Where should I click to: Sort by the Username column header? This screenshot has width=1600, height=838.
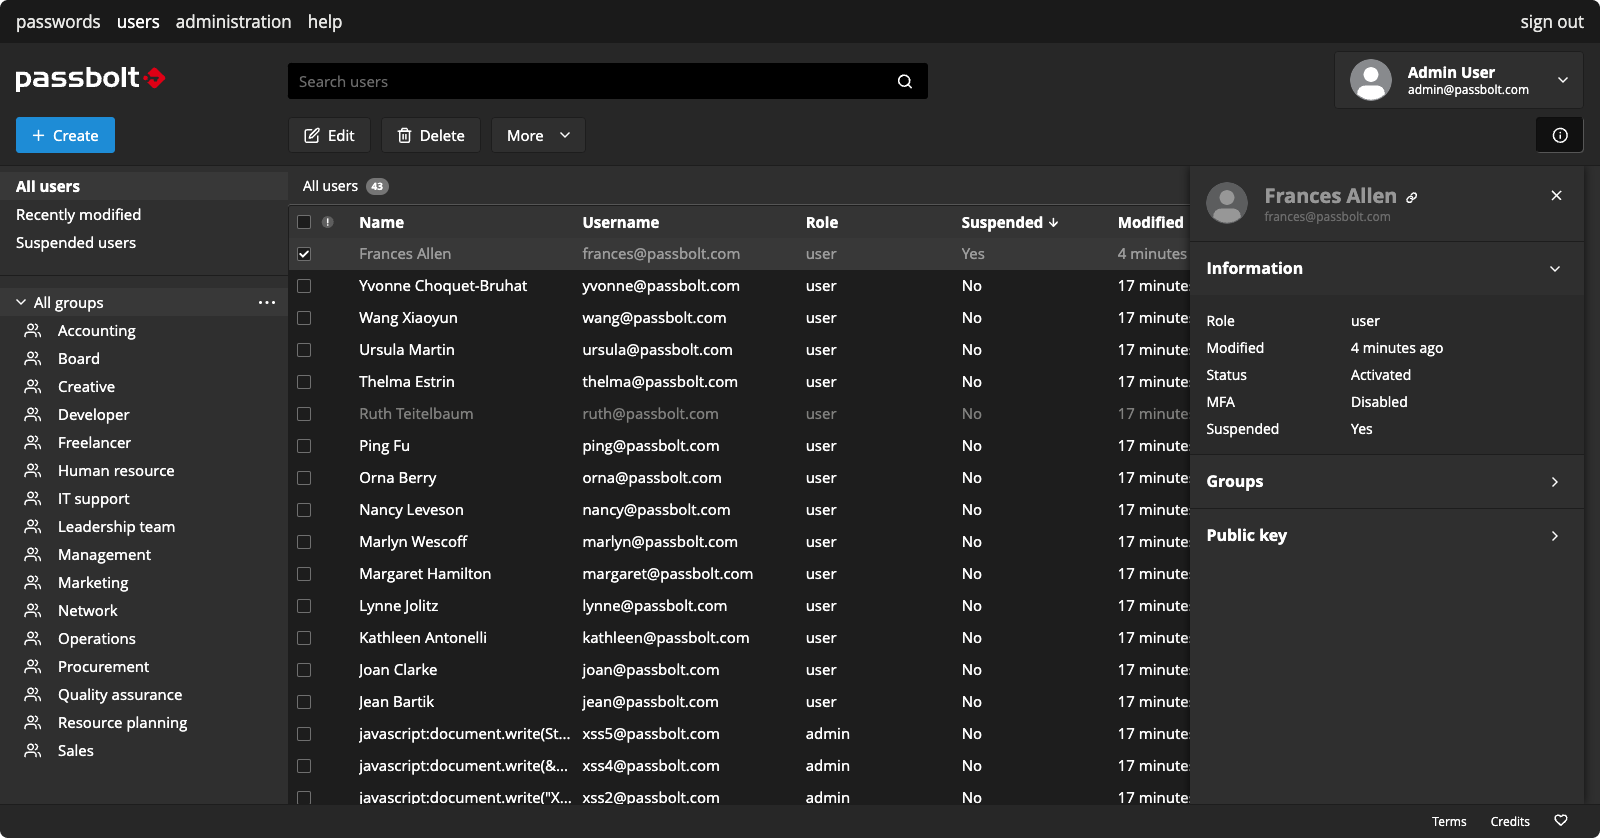coord(621,222)
